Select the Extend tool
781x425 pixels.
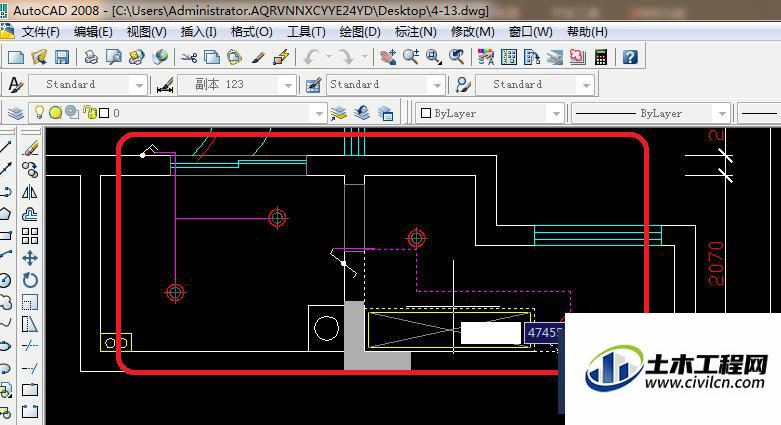pyautogui.click(x=30, y=368)
